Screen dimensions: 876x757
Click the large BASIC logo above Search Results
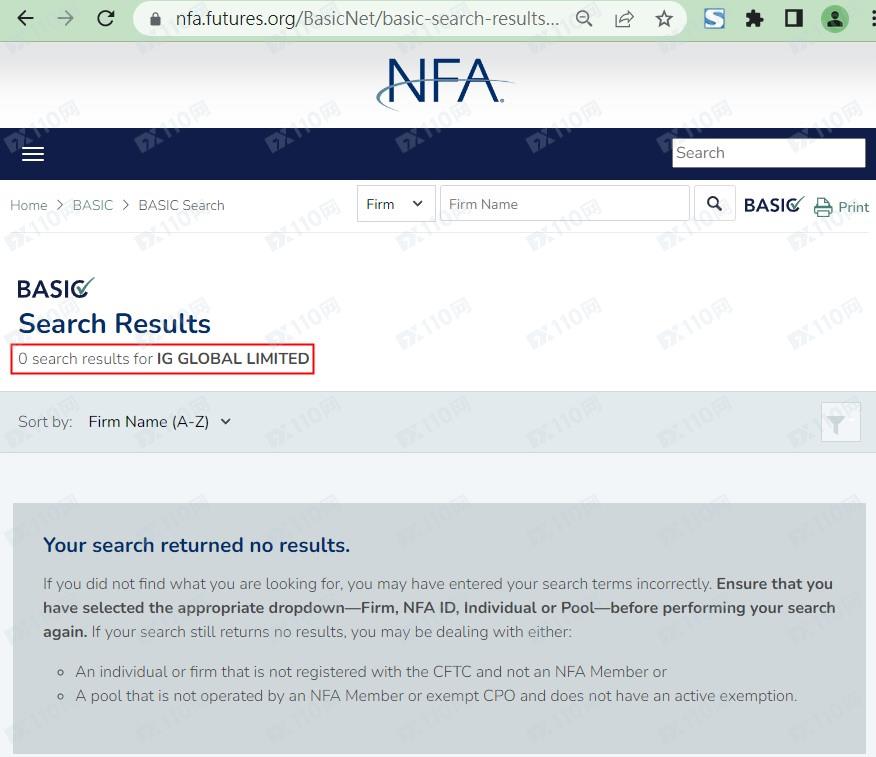coord(56,288)
